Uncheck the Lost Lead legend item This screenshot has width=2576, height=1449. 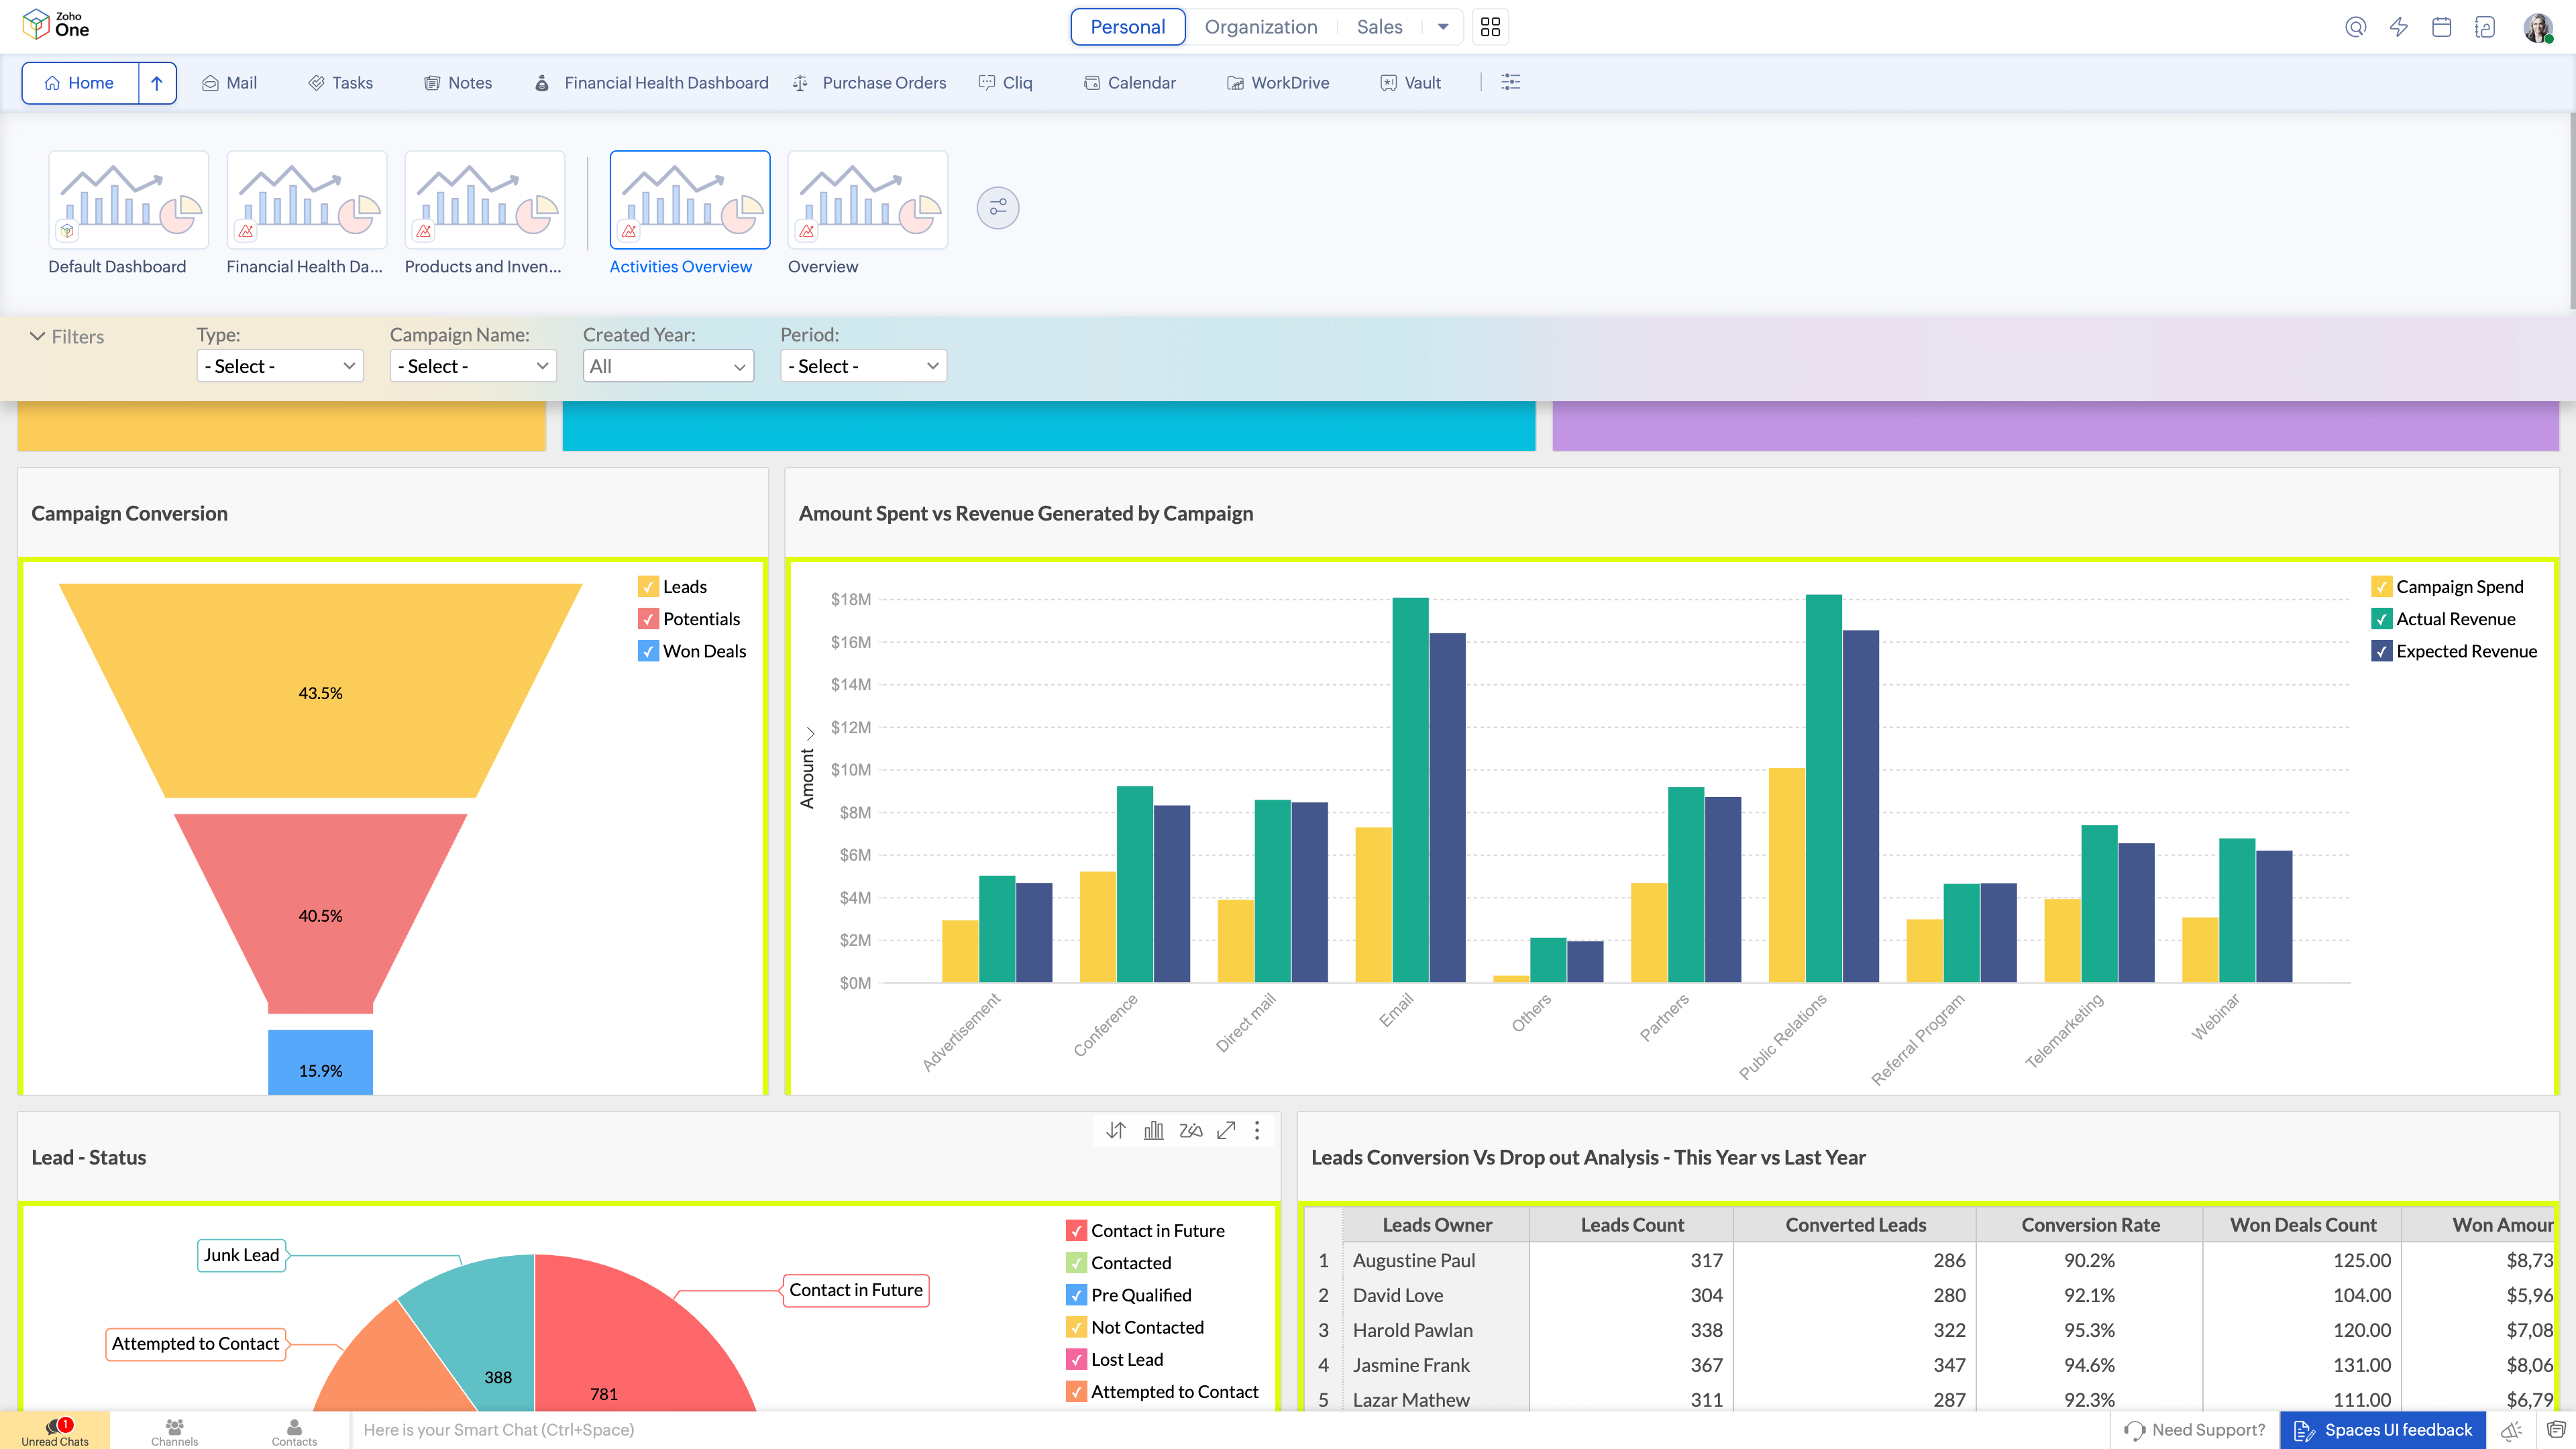coord(1076,1359)
